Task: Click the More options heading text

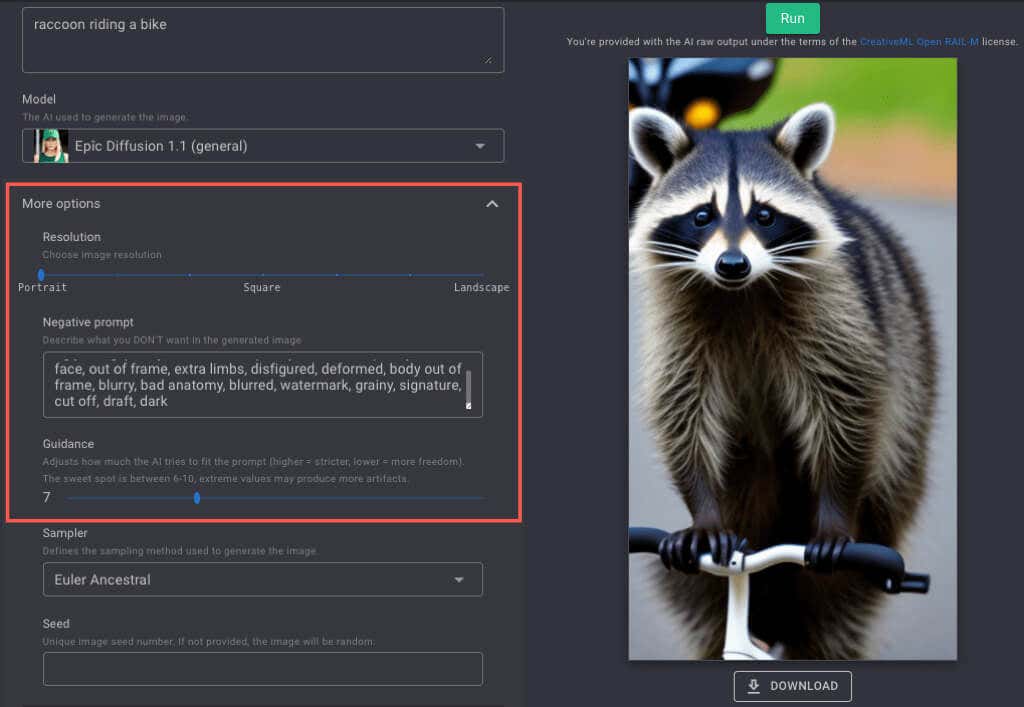Action: [61, 204]
